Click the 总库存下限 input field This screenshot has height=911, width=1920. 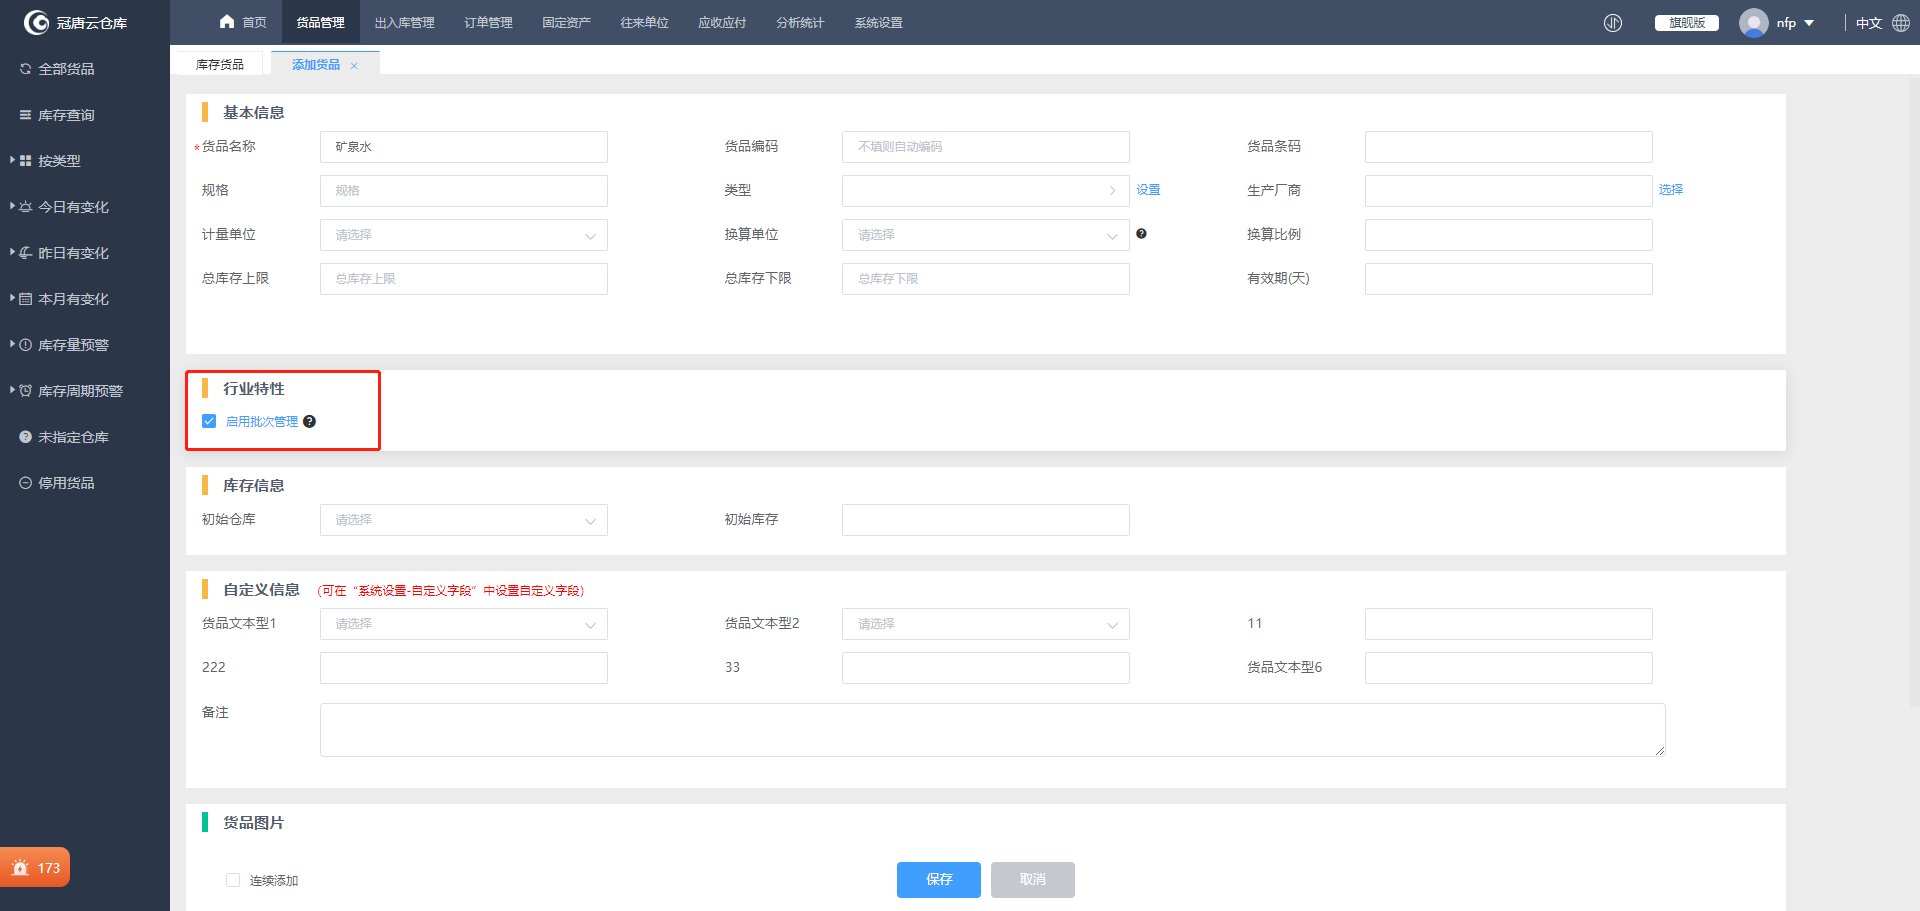pyautogui.click(x=986, y=279)
